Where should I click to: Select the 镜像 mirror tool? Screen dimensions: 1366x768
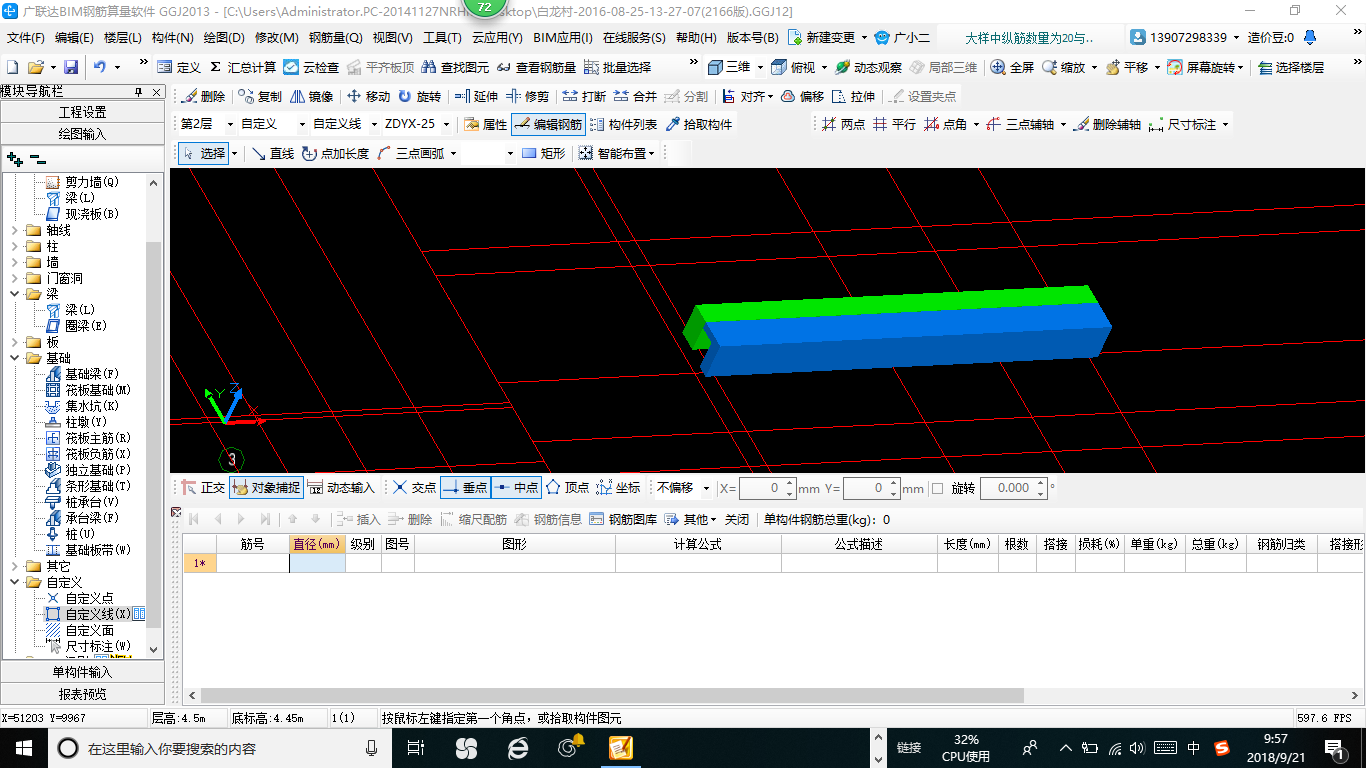coord(312,97)
